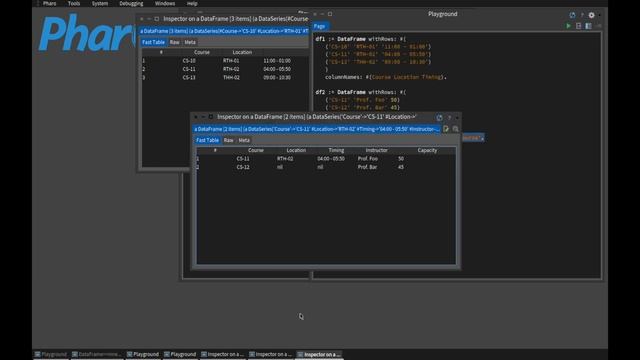Open the Debugging menu

[x=131, y=3]
